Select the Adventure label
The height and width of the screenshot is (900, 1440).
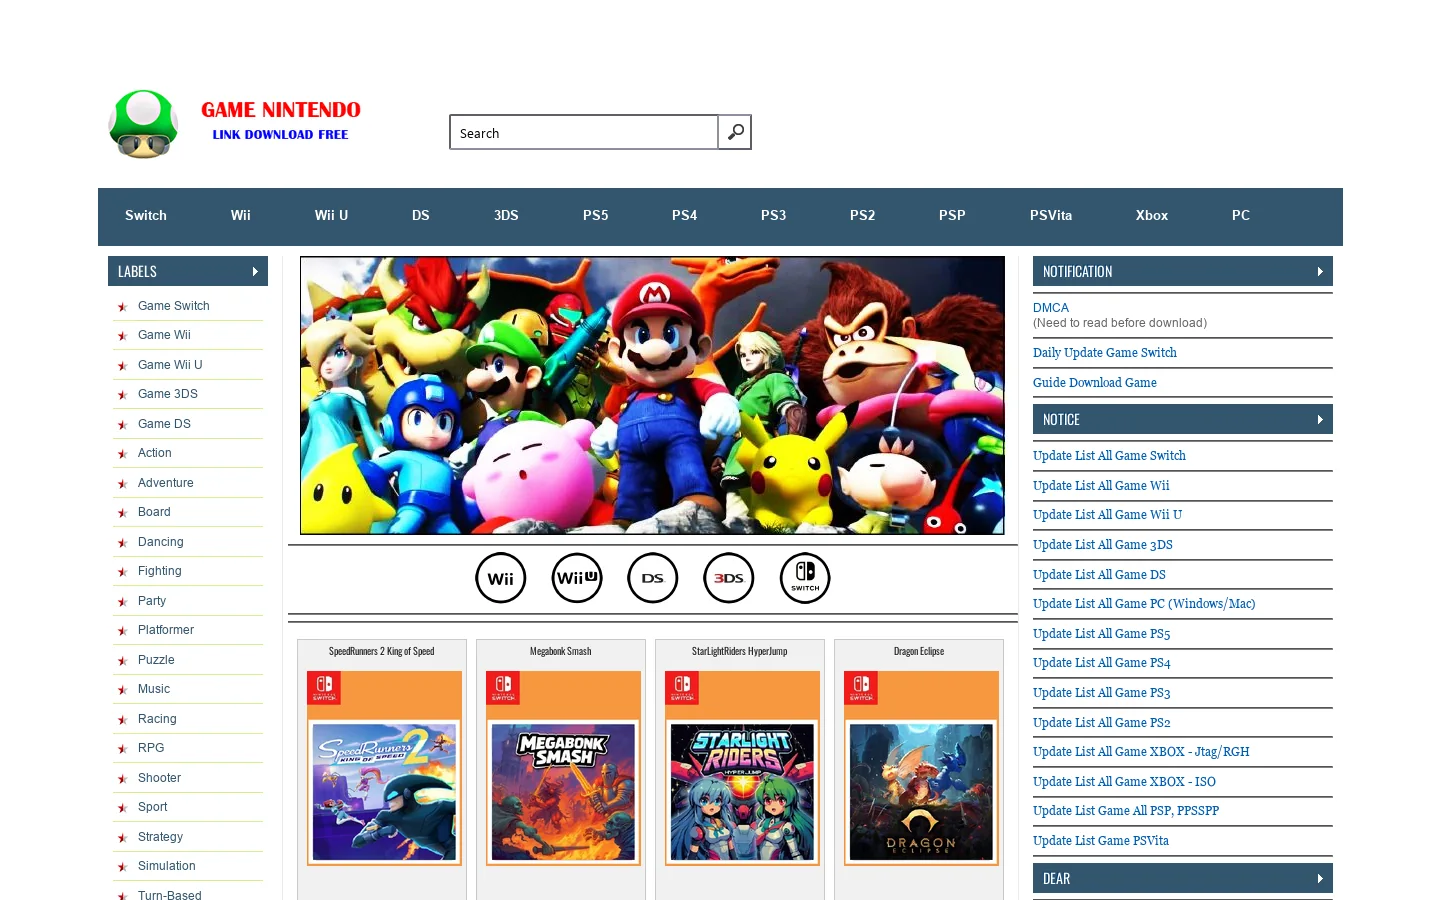(166, 483)
